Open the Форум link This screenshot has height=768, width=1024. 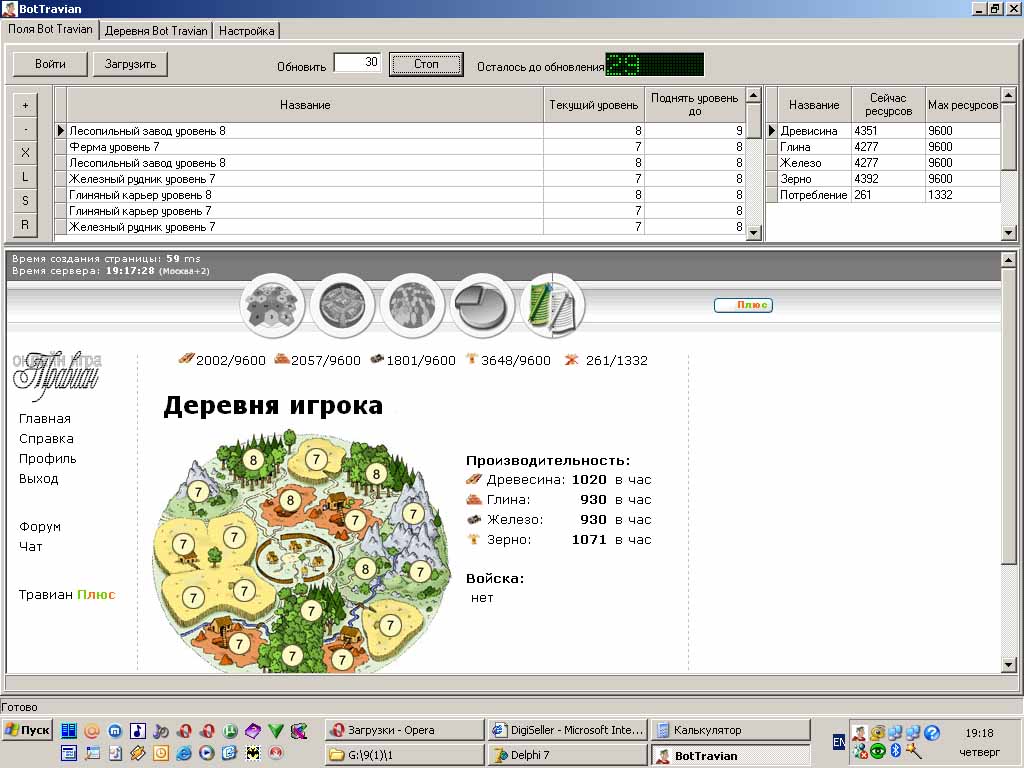point(39,526)
